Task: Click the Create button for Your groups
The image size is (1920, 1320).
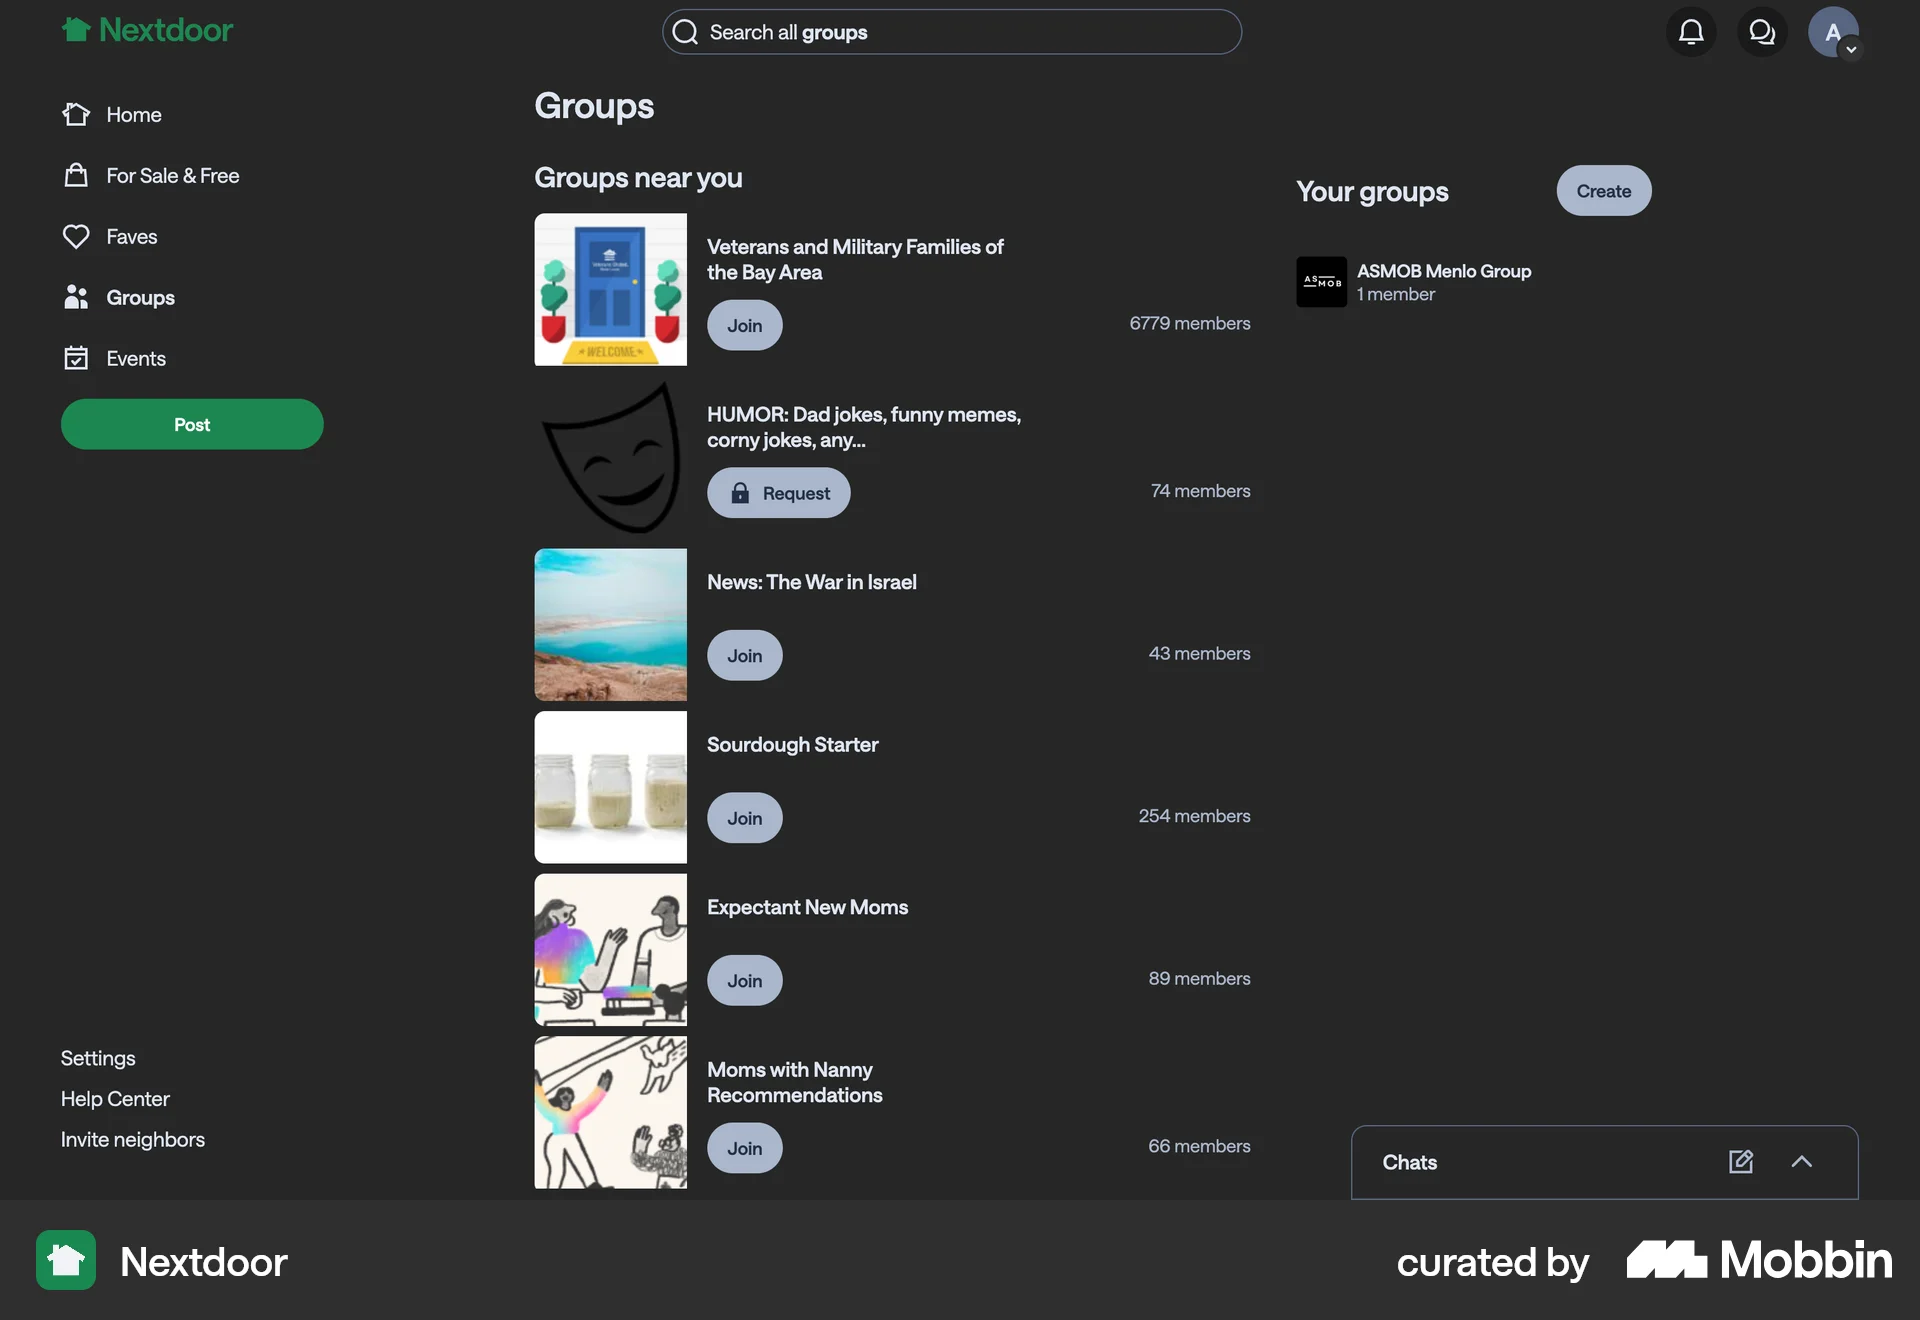Action: point(1603,190)
